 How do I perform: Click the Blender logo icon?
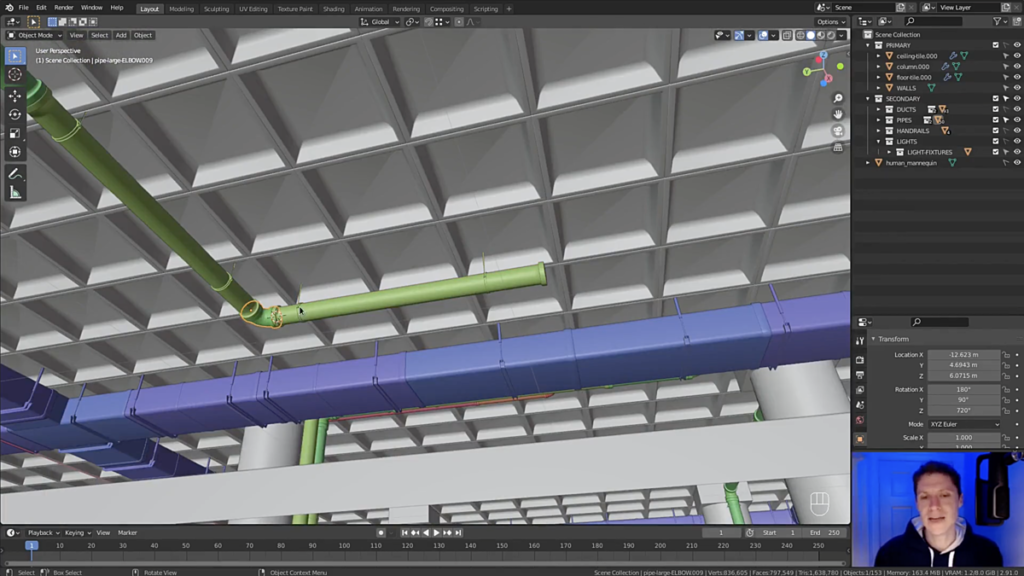click(8, 8)
